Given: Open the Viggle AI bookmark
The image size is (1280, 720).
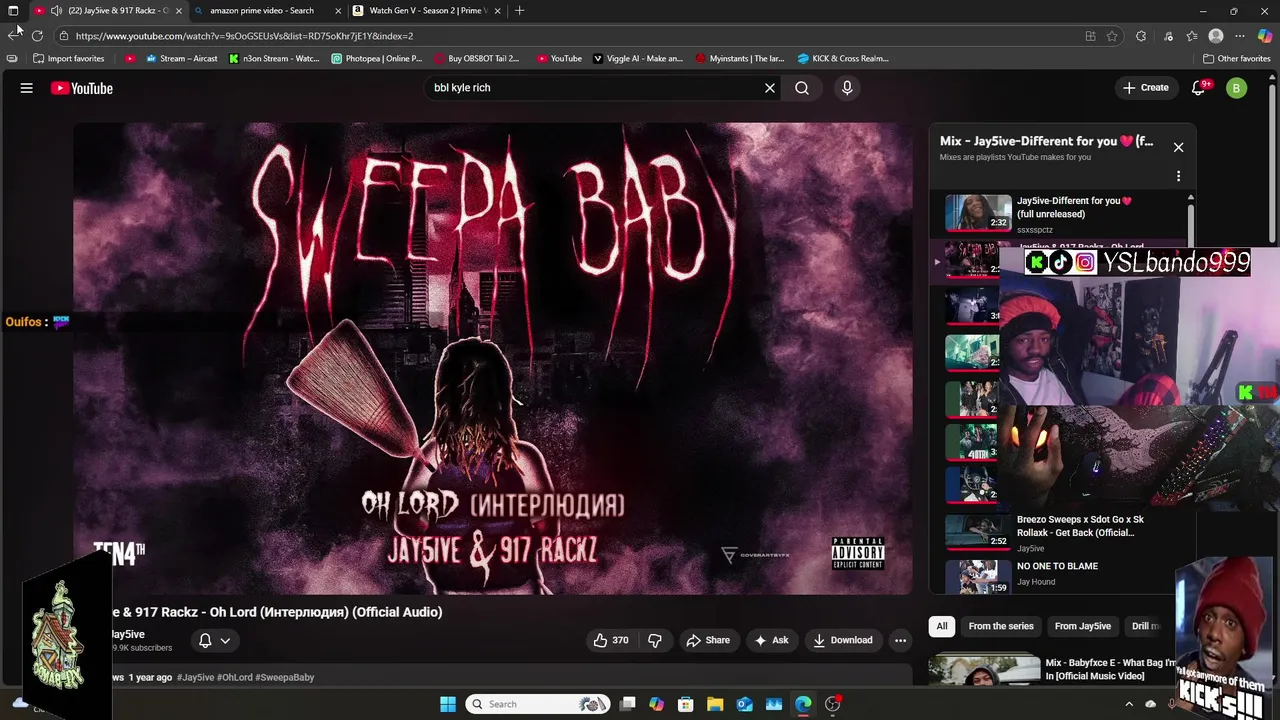Looking at the screenshot, I should pyautogui.click(x=638, y=59).
